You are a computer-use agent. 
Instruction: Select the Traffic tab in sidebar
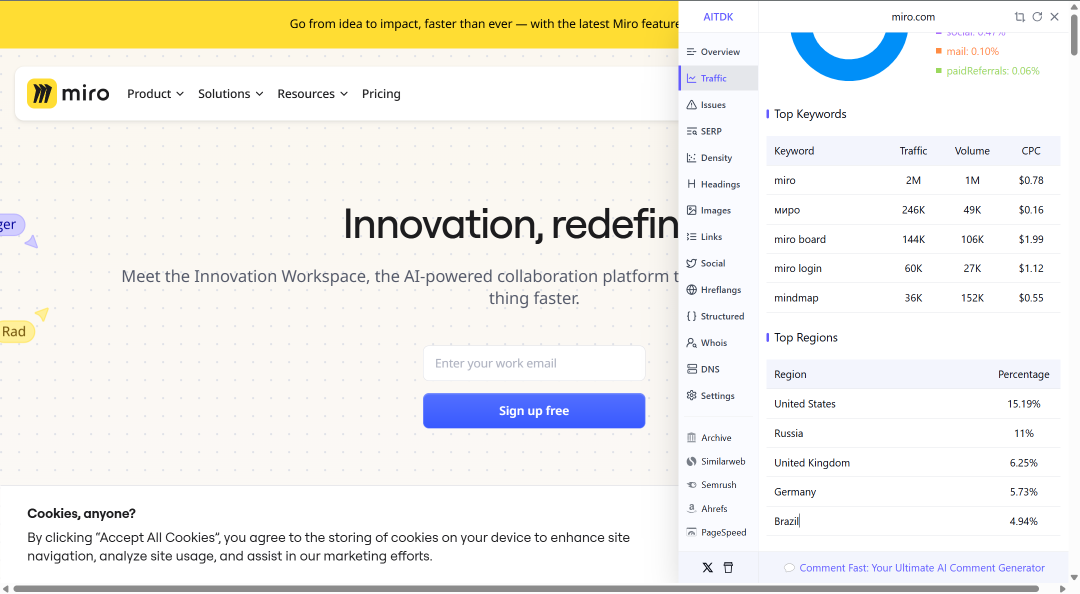click(x=718, y=79)
